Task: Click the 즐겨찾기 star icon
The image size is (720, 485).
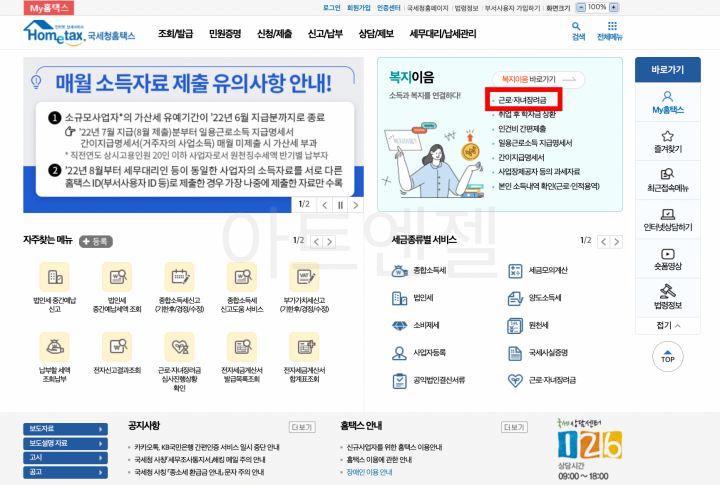Action: 668,136
